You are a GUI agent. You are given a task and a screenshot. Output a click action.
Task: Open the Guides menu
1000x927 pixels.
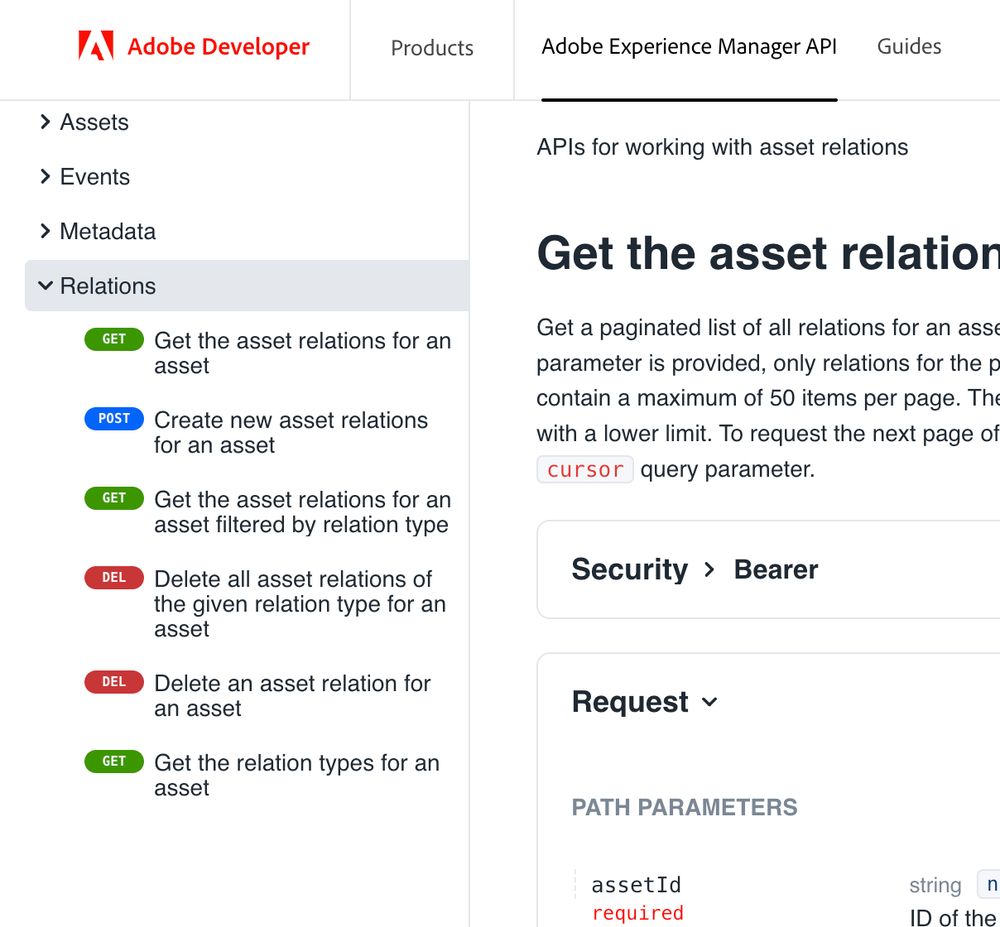[908, 46]
